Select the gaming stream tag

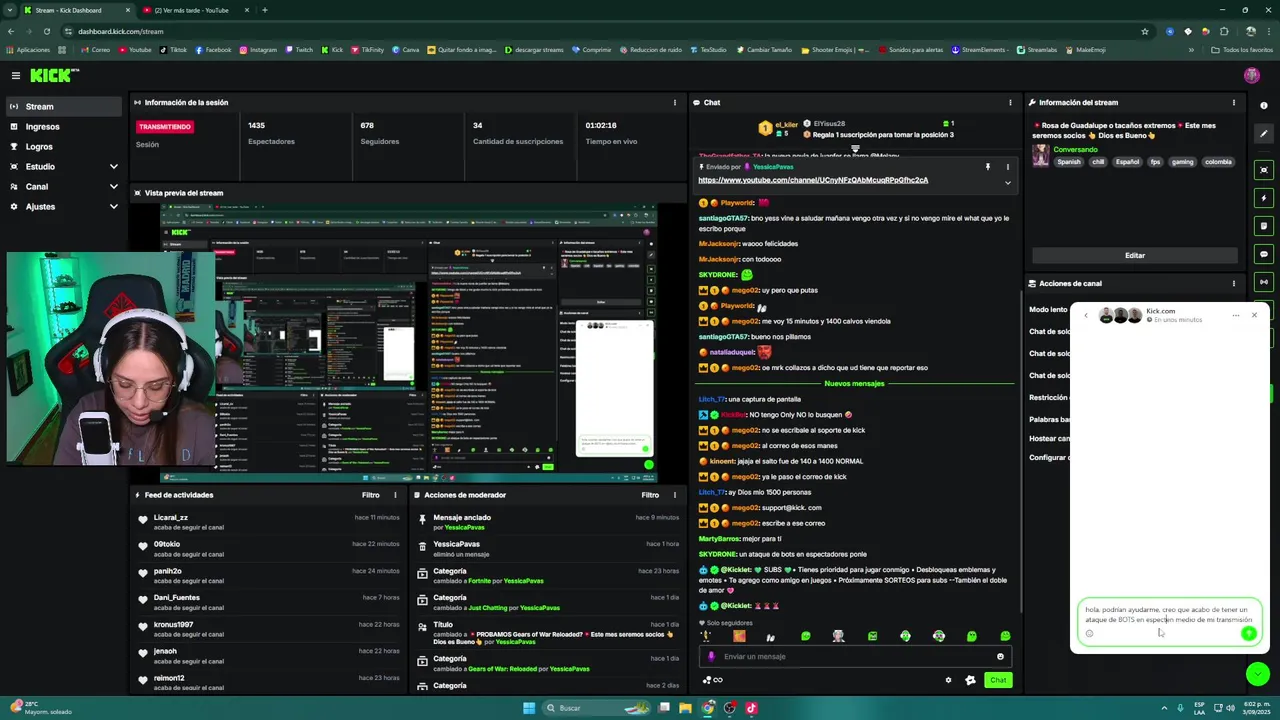point(1183,162)
